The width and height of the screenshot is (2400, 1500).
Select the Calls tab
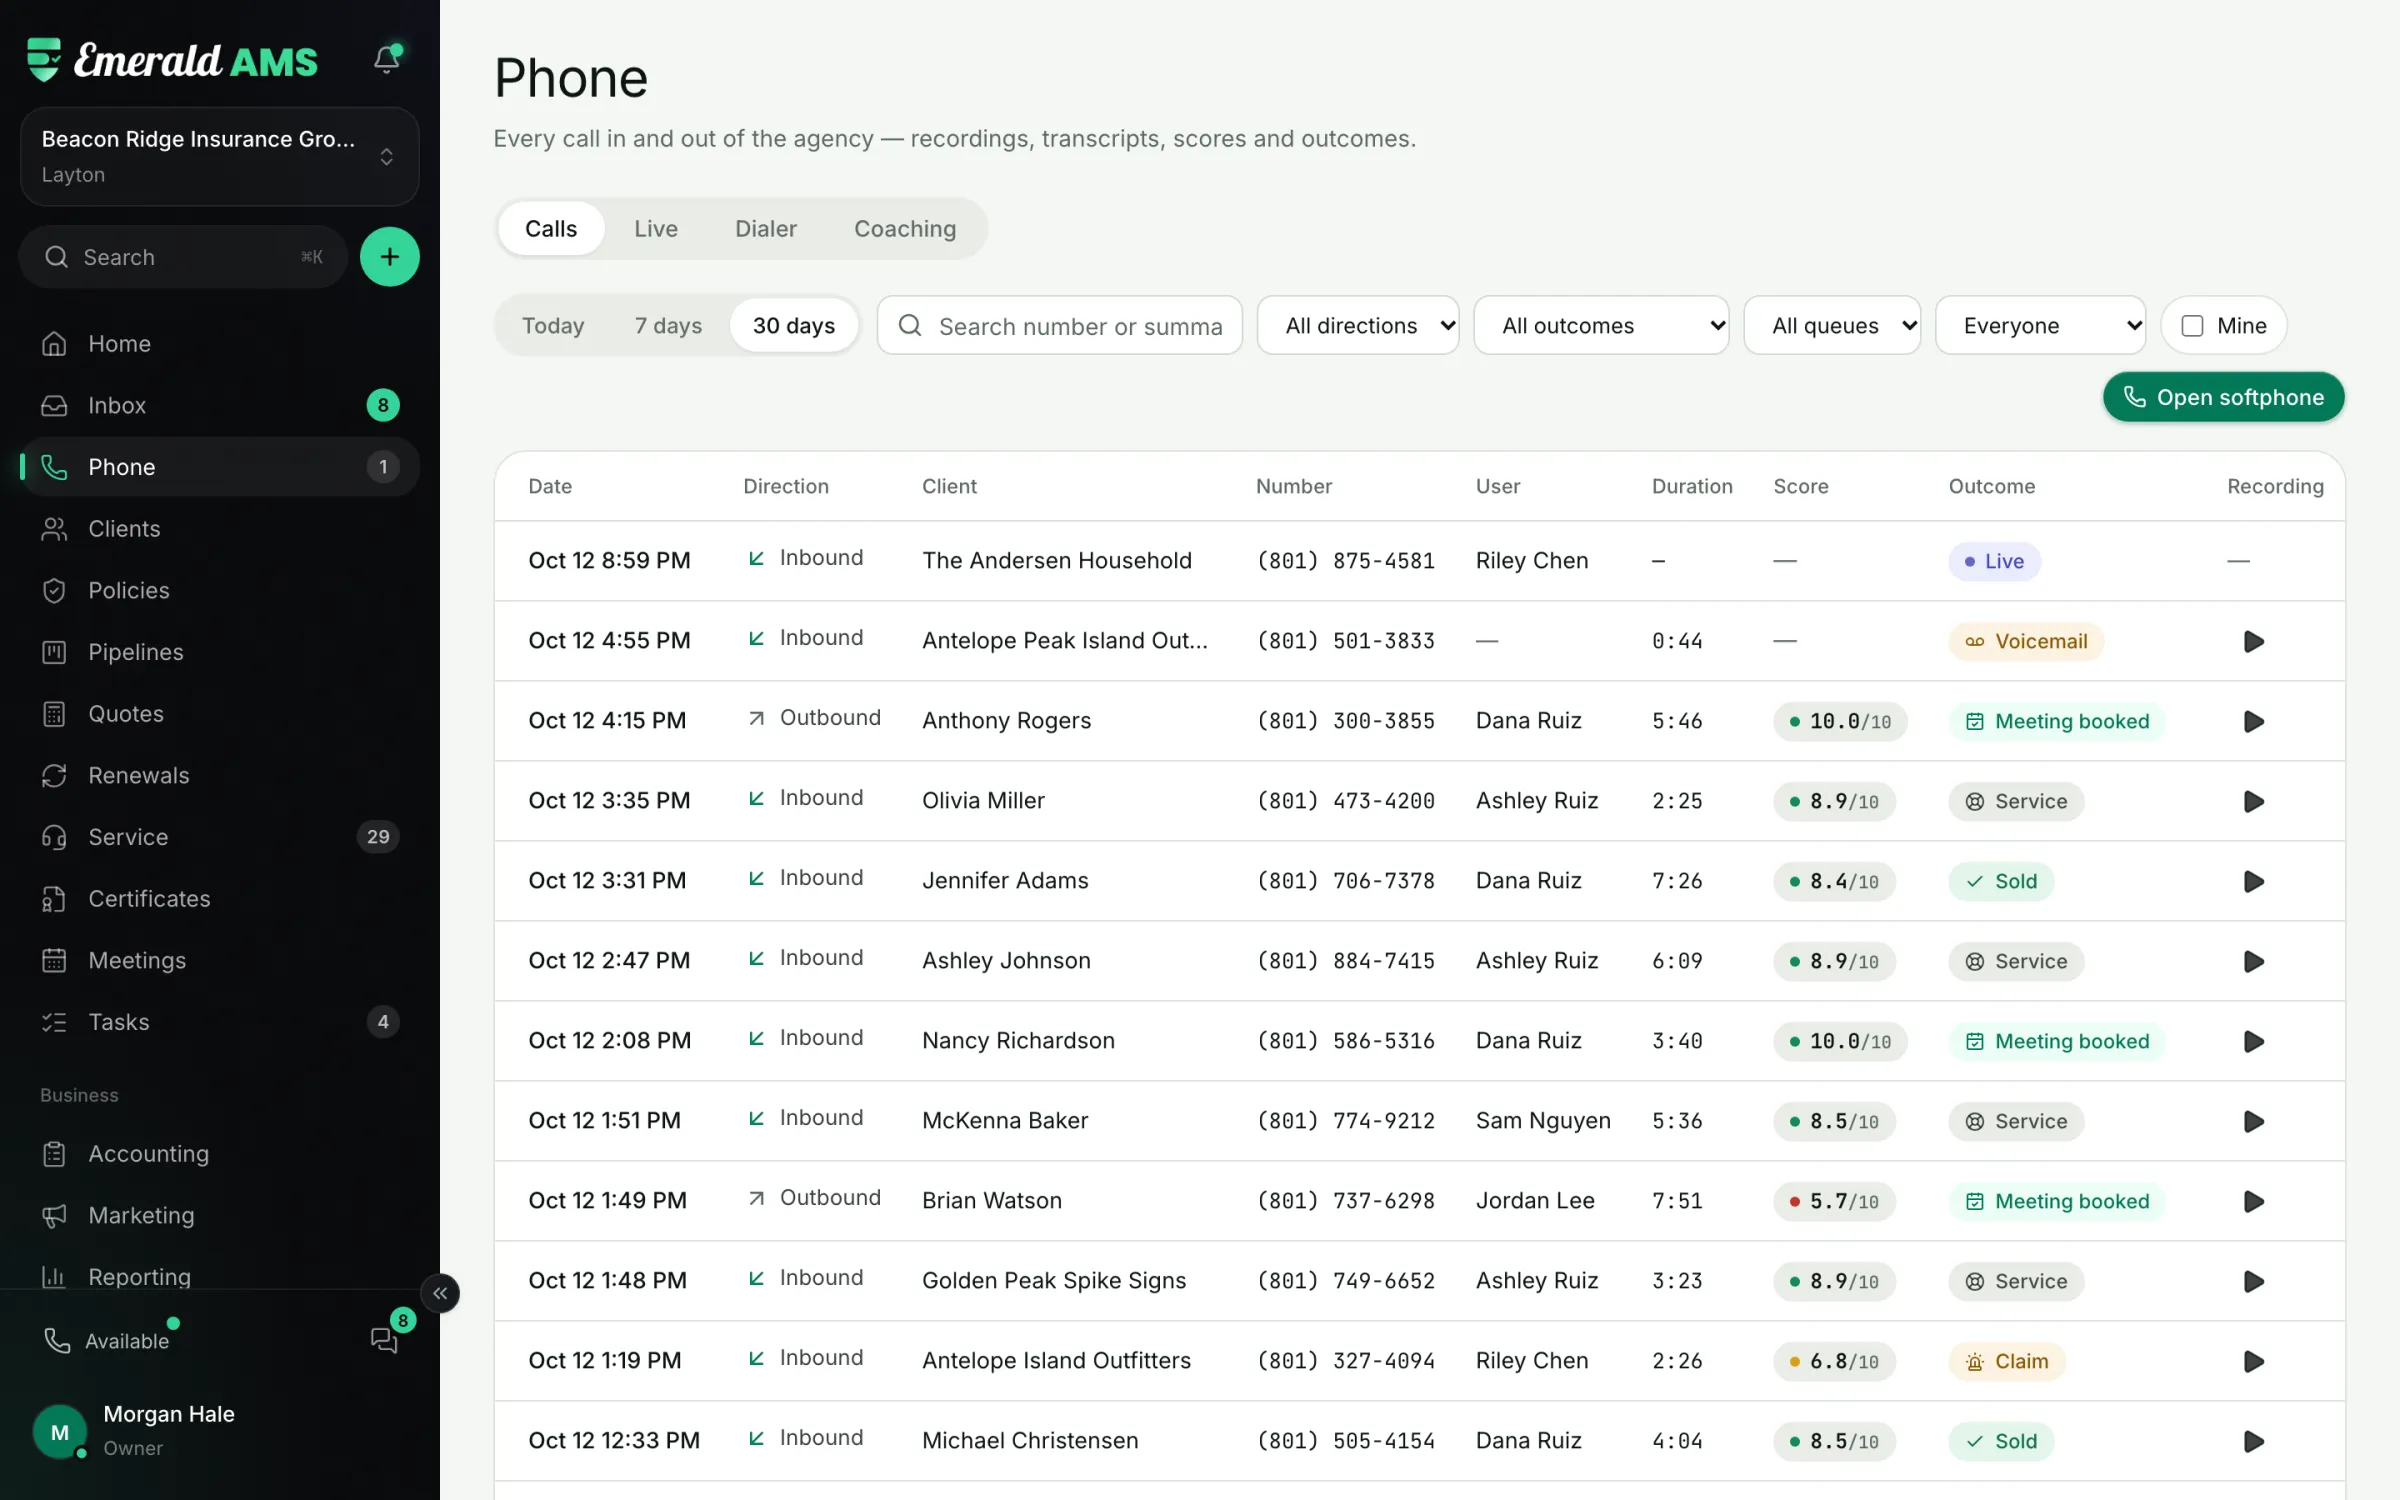(551, 229)
